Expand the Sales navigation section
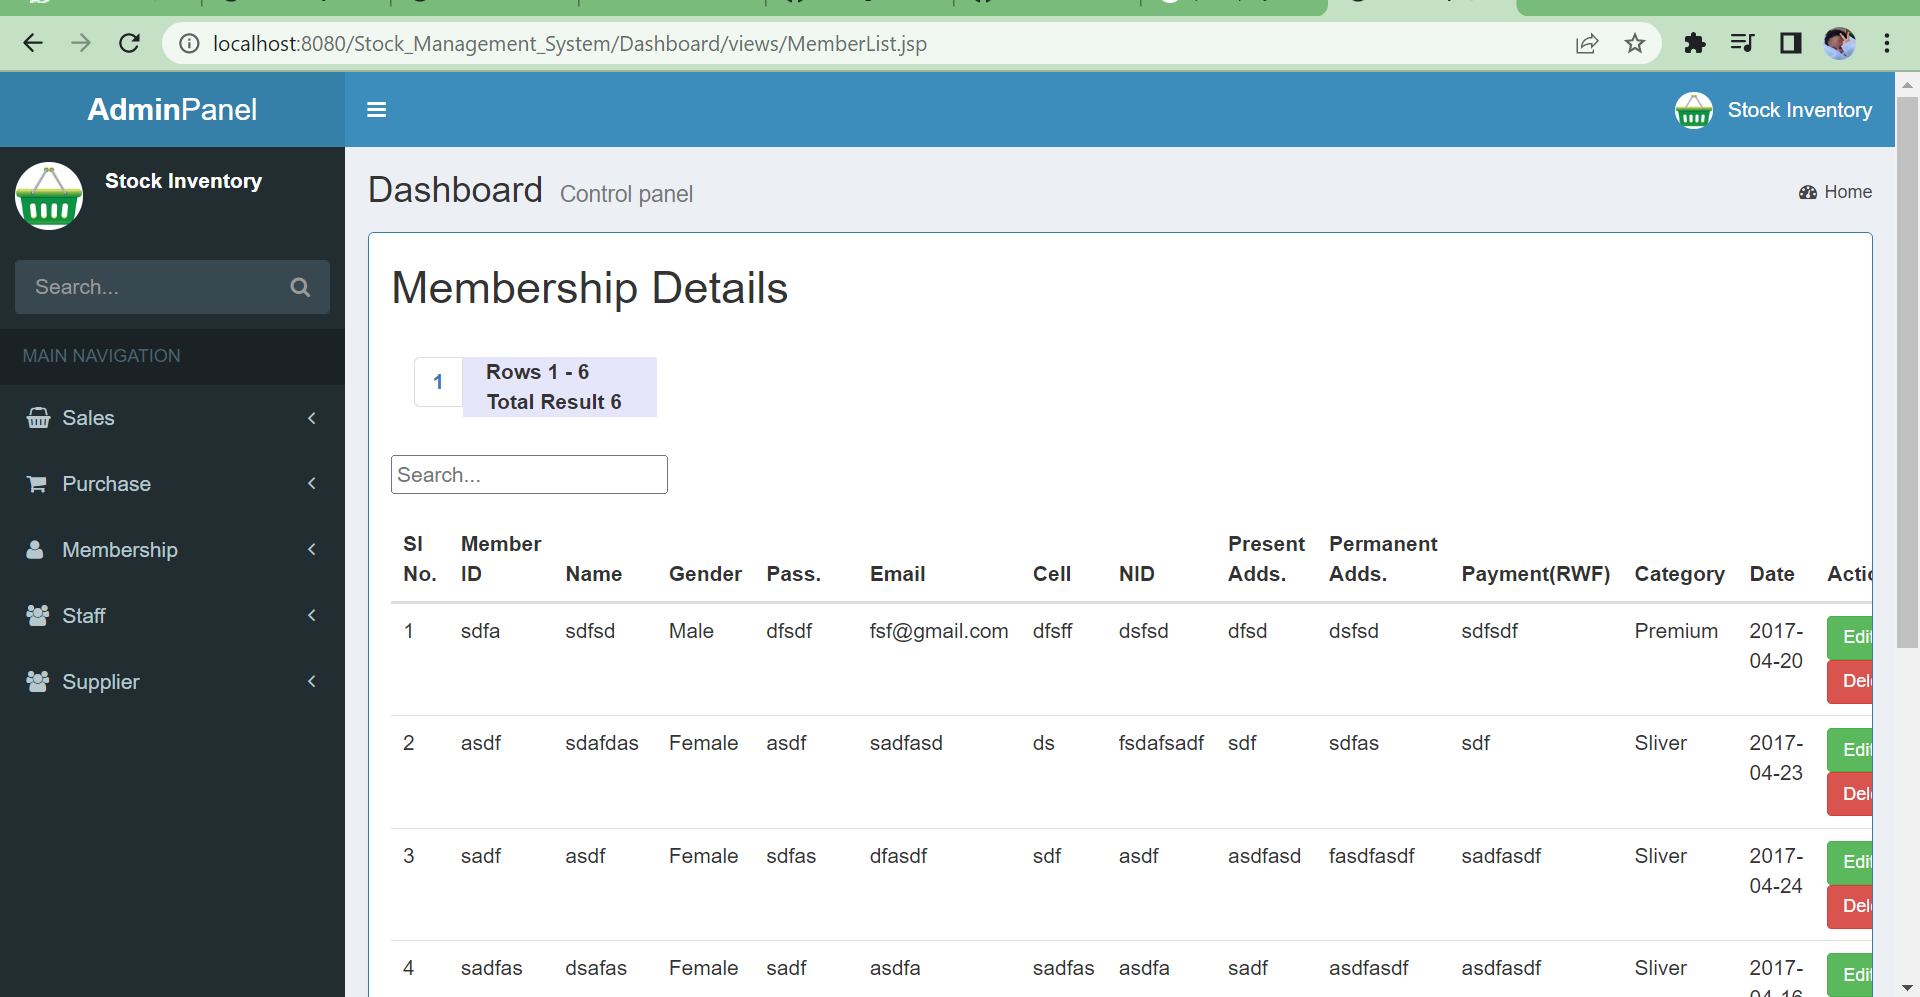The width and height of the screenshot is (1920, 997). point(311,418)
